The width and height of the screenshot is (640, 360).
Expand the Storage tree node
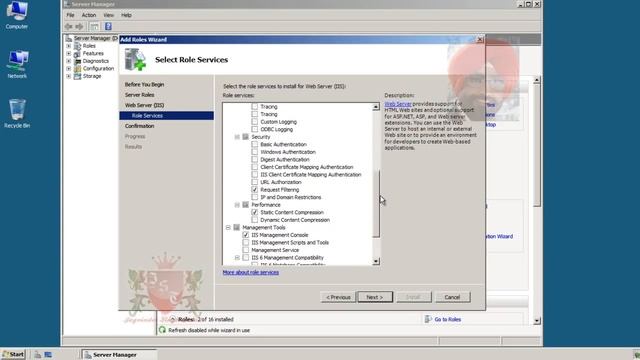coord(69,76)
